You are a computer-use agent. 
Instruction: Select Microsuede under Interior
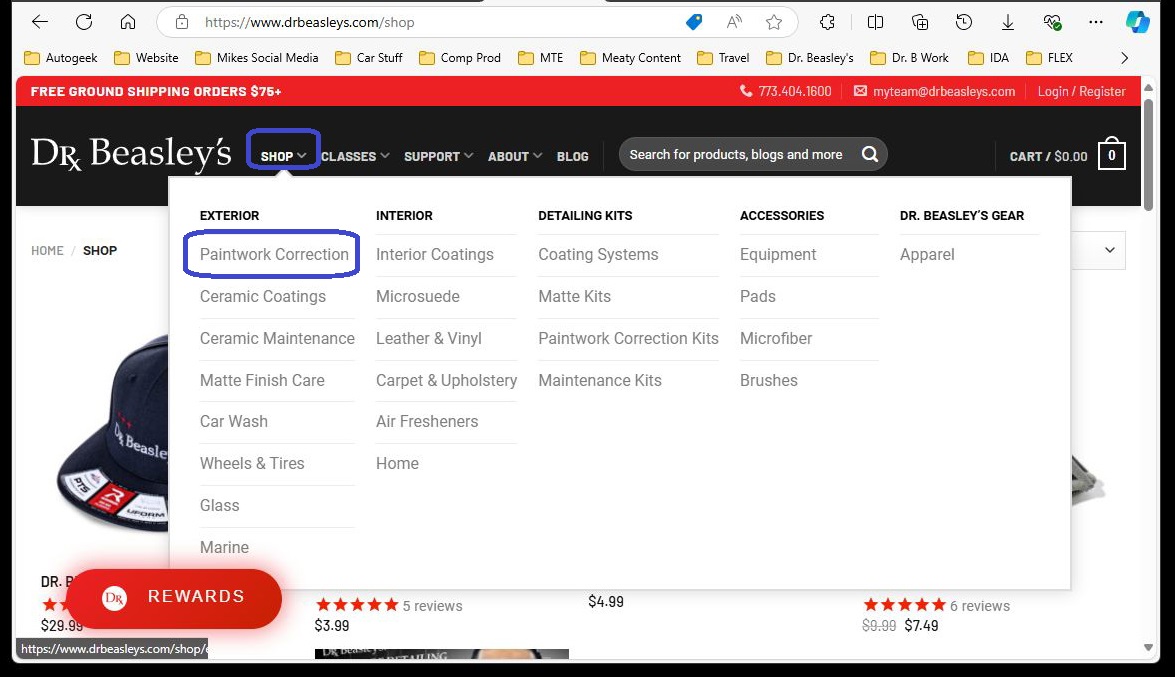[418, 296]
